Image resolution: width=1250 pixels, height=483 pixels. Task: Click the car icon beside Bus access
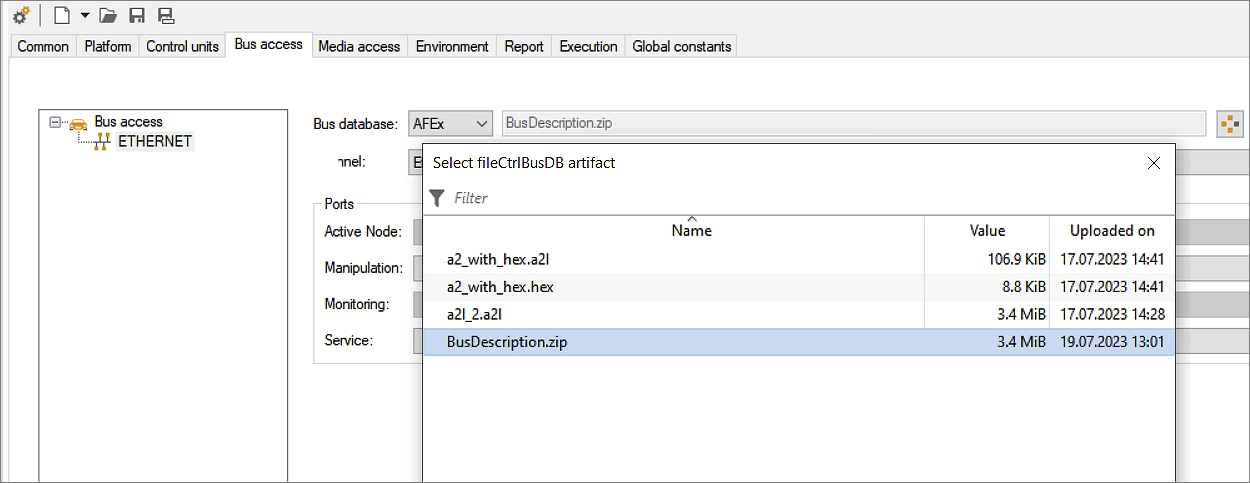tap(78, 123)
